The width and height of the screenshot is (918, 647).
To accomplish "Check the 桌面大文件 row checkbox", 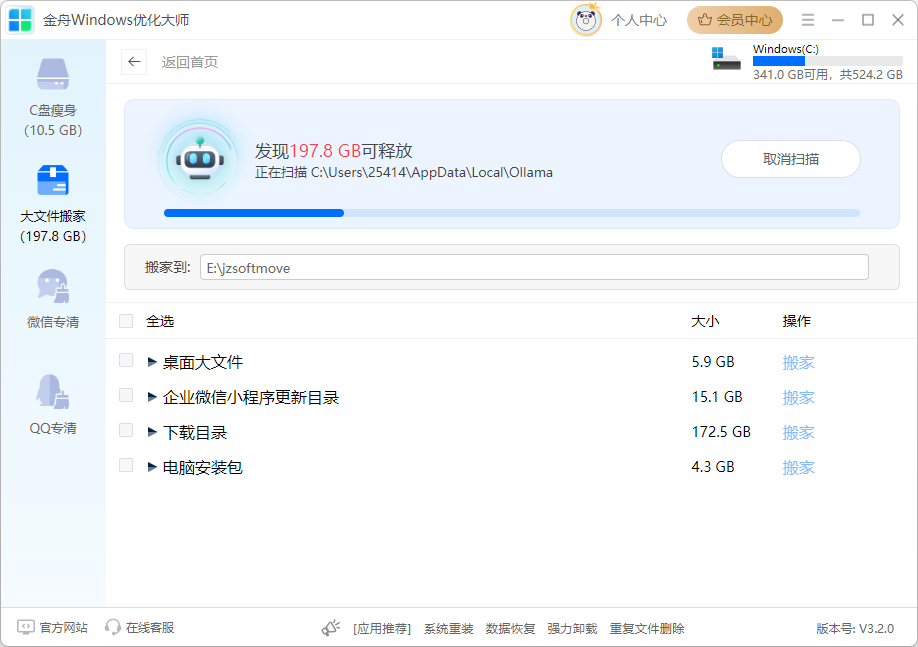I will pos(125,360).
